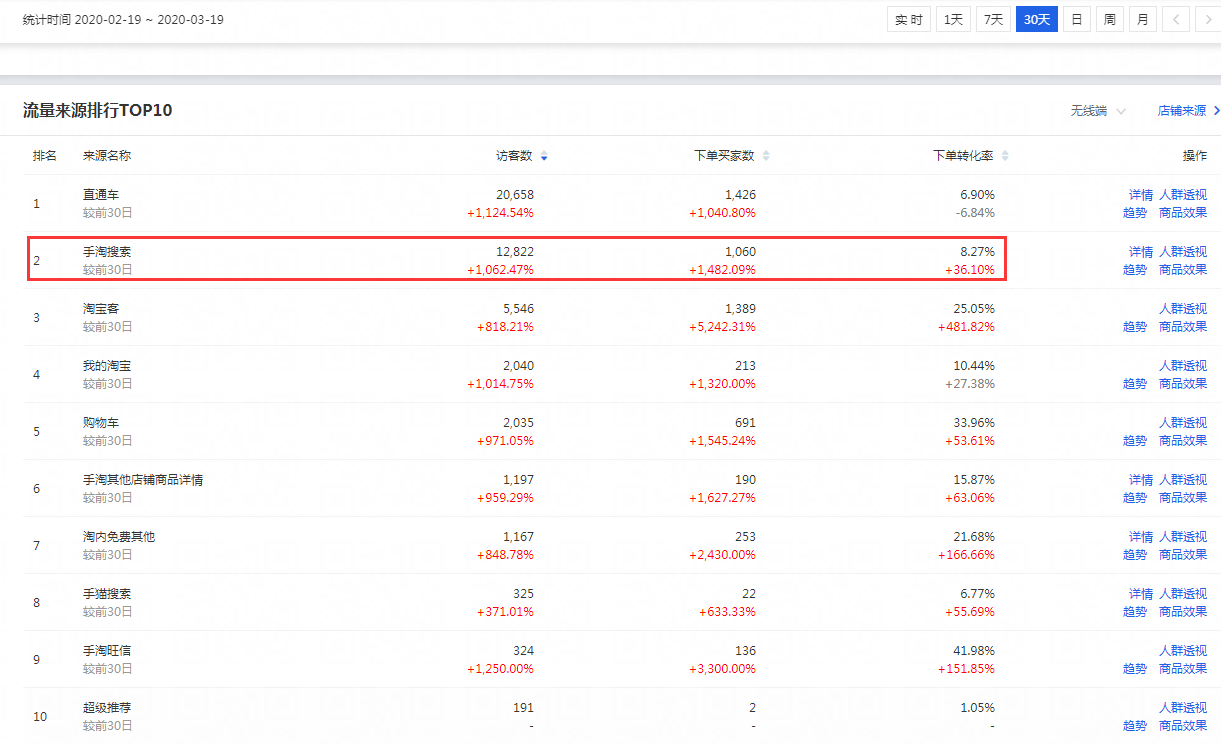Screen dimensions: 1221x744
Task: Open 店铺来源 link with chevron
Action: coord(1188,111)
